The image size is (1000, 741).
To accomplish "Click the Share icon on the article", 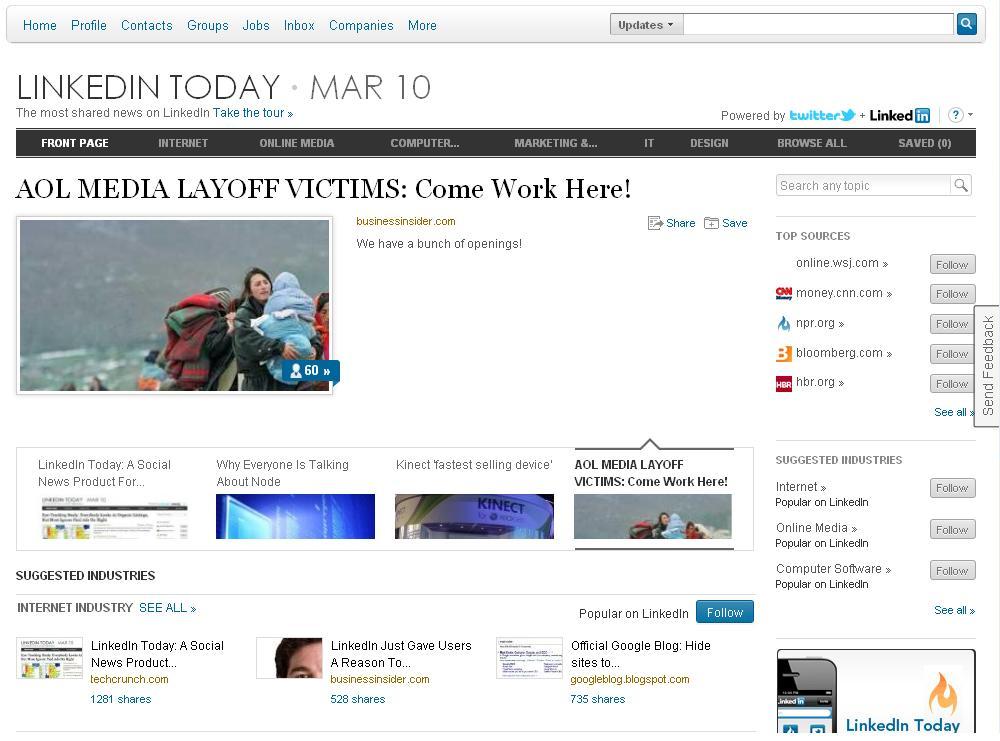I will (x=655, y=223).
